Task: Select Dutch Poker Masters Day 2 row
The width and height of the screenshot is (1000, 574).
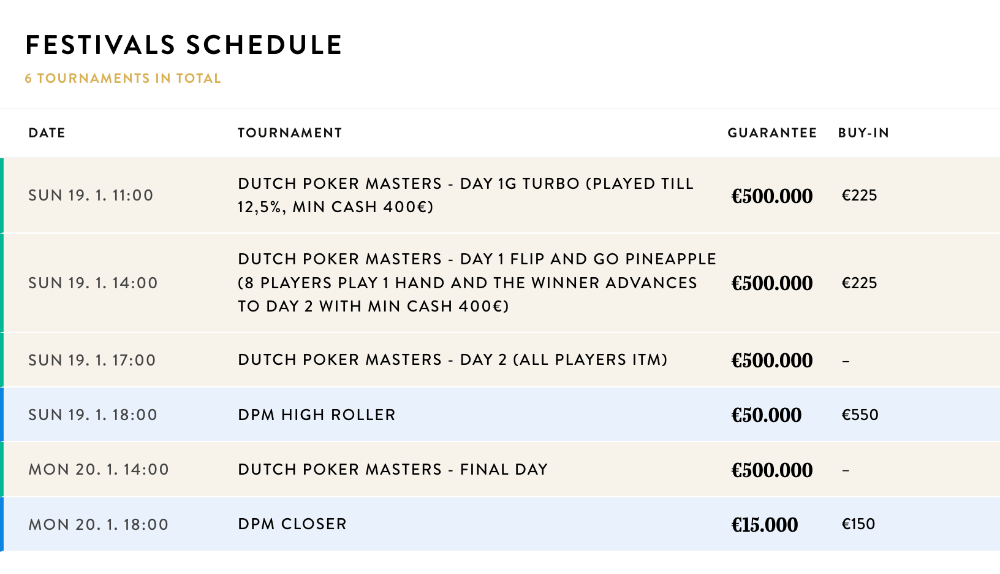Action: click(x=500, y=360)
